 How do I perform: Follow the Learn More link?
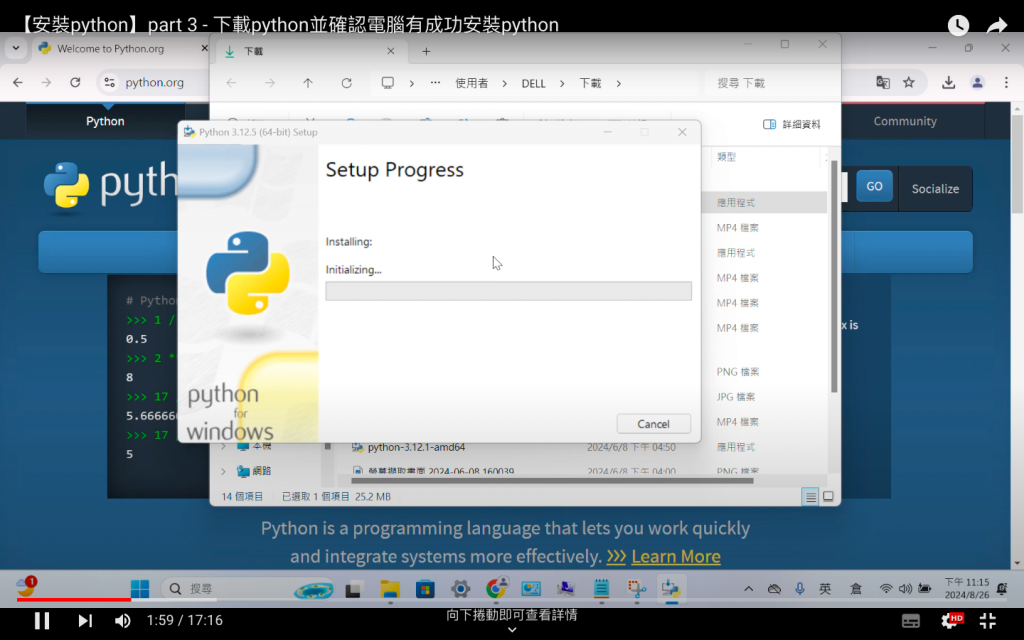676,556
